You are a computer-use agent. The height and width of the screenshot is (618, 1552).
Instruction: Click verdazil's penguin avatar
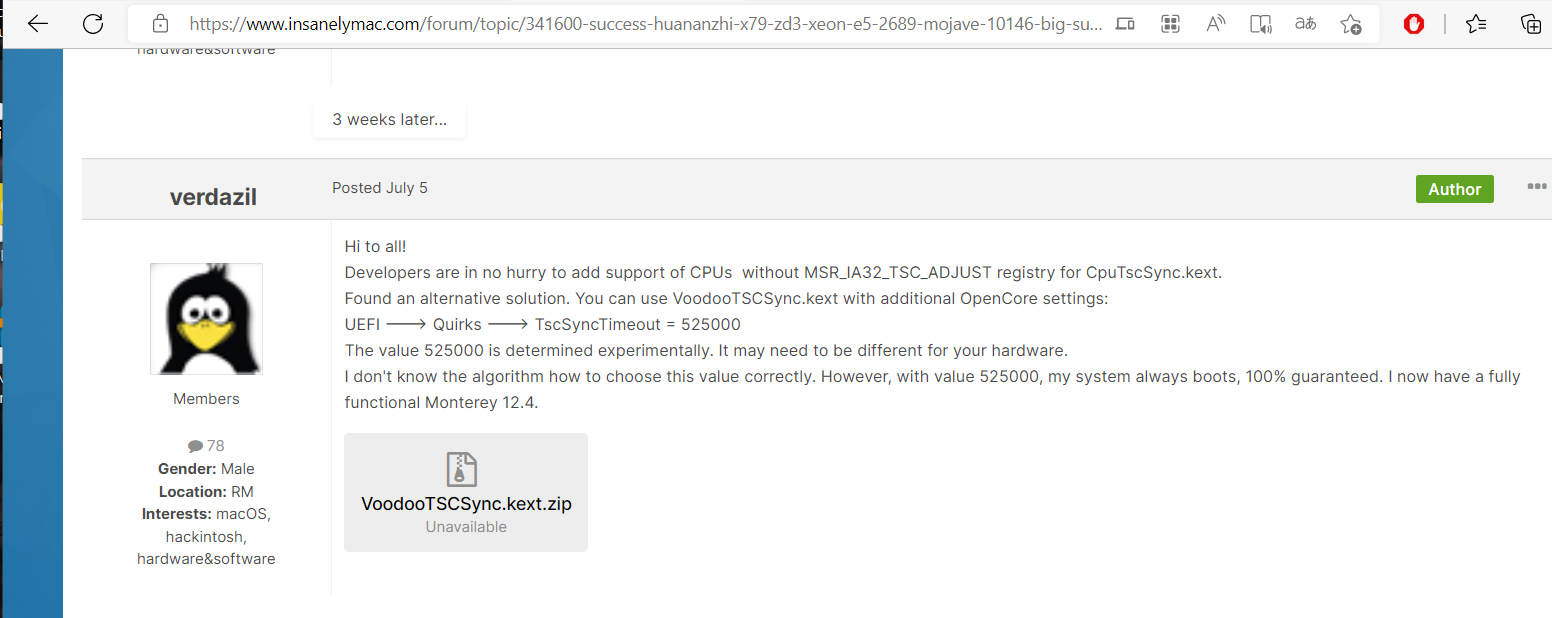coord(206,319)
